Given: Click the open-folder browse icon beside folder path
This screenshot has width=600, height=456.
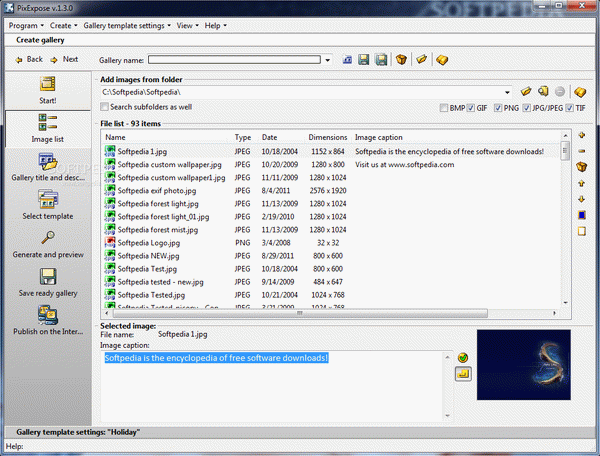Looking at the screenshot, I should [x=526, y=91].
